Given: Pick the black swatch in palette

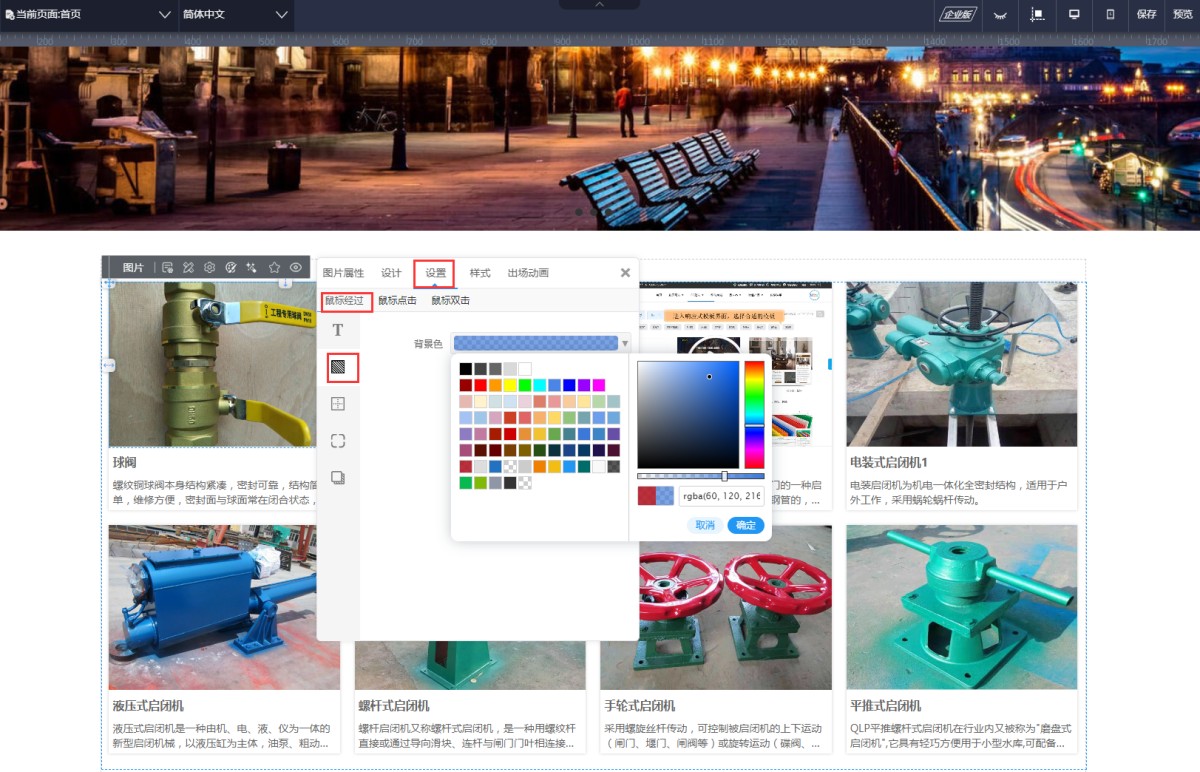Looking at the screenshot, I should [466, 369].
